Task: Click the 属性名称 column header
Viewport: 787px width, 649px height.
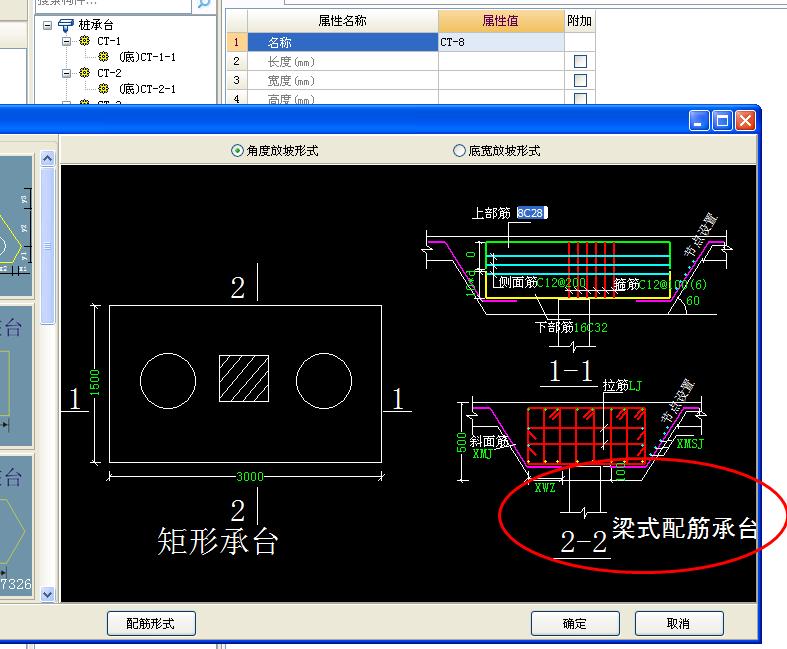Action: point(343,21)
